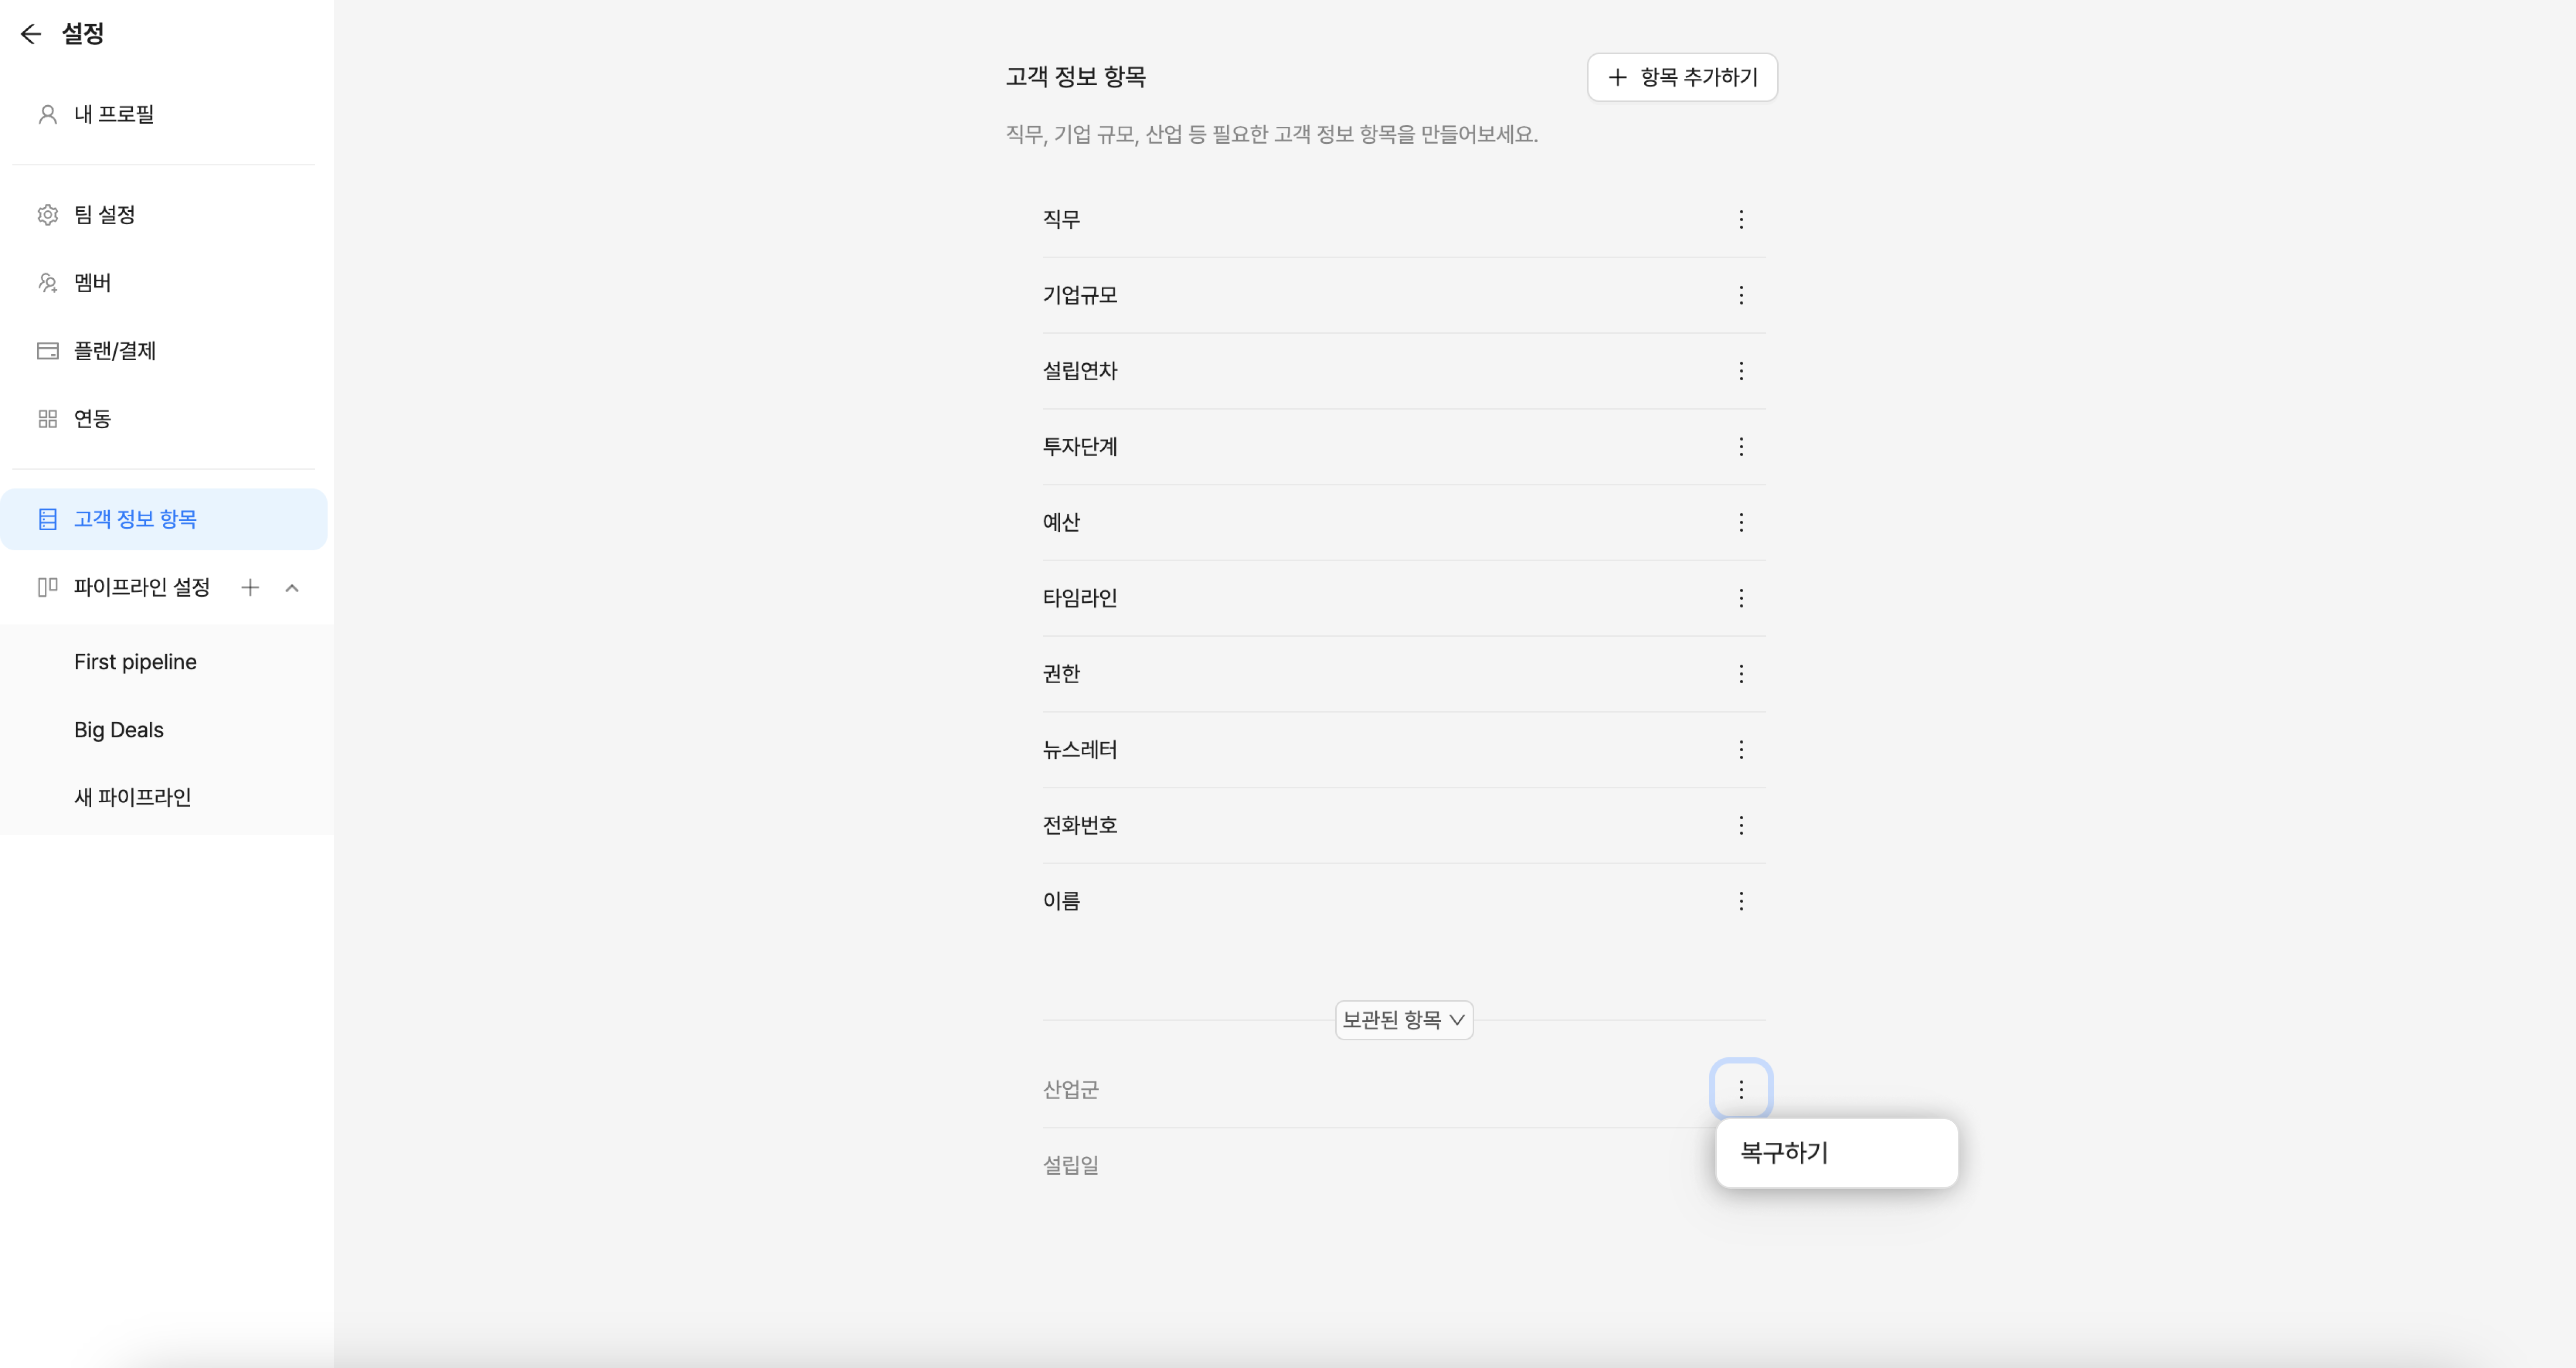This screenshot has height=1368, width=2576.
Task: Open the three-dot menu for 기업규모
Action: (x=1740, y=295)
